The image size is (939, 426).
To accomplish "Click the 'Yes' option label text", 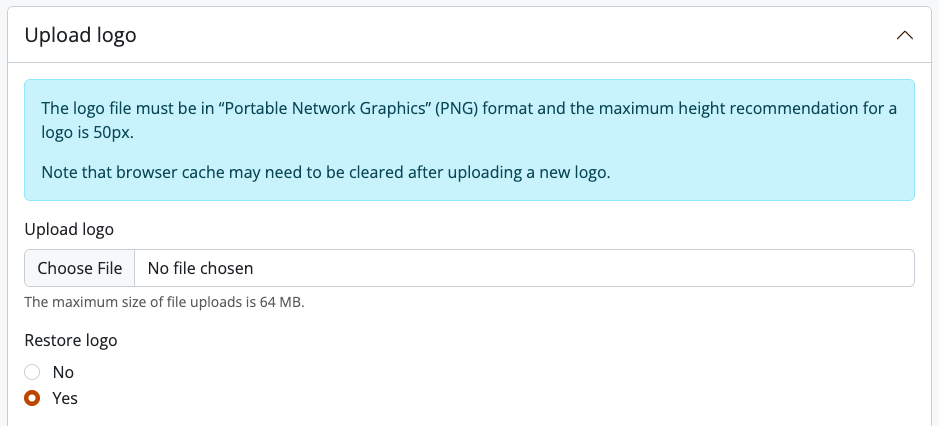I will point(65,398).
